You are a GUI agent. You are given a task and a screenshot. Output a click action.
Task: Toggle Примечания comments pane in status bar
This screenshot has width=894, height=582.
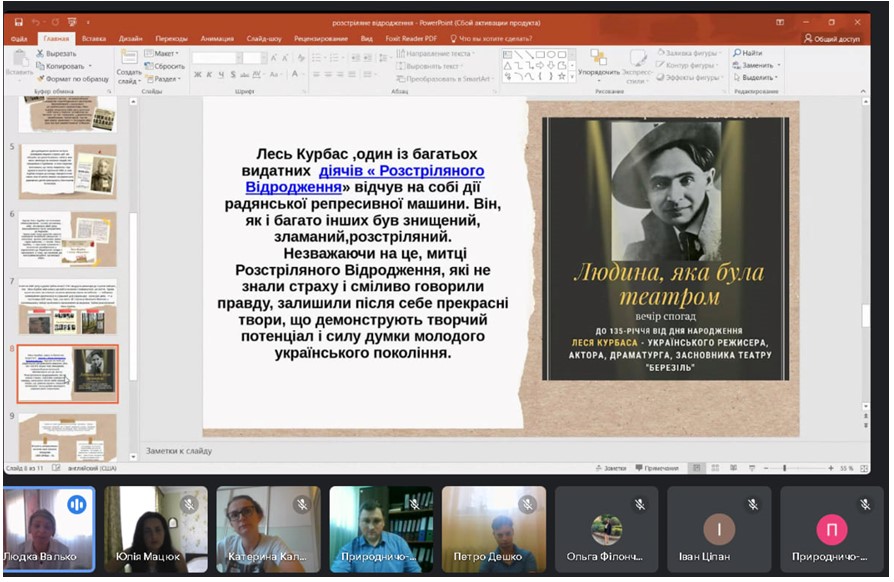point(657,468)
